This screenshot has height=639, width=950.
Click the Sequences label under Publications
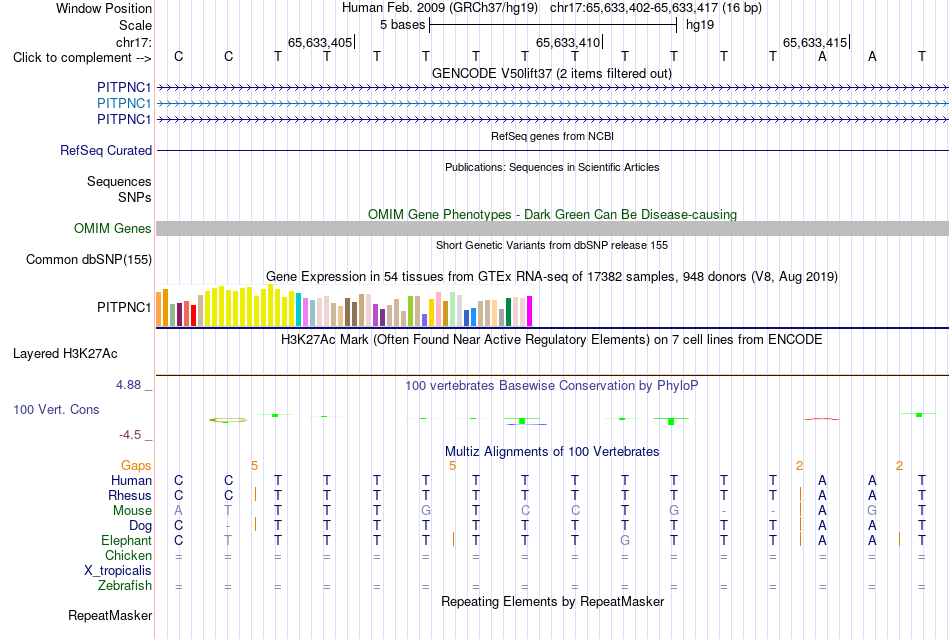pos(119,182)
